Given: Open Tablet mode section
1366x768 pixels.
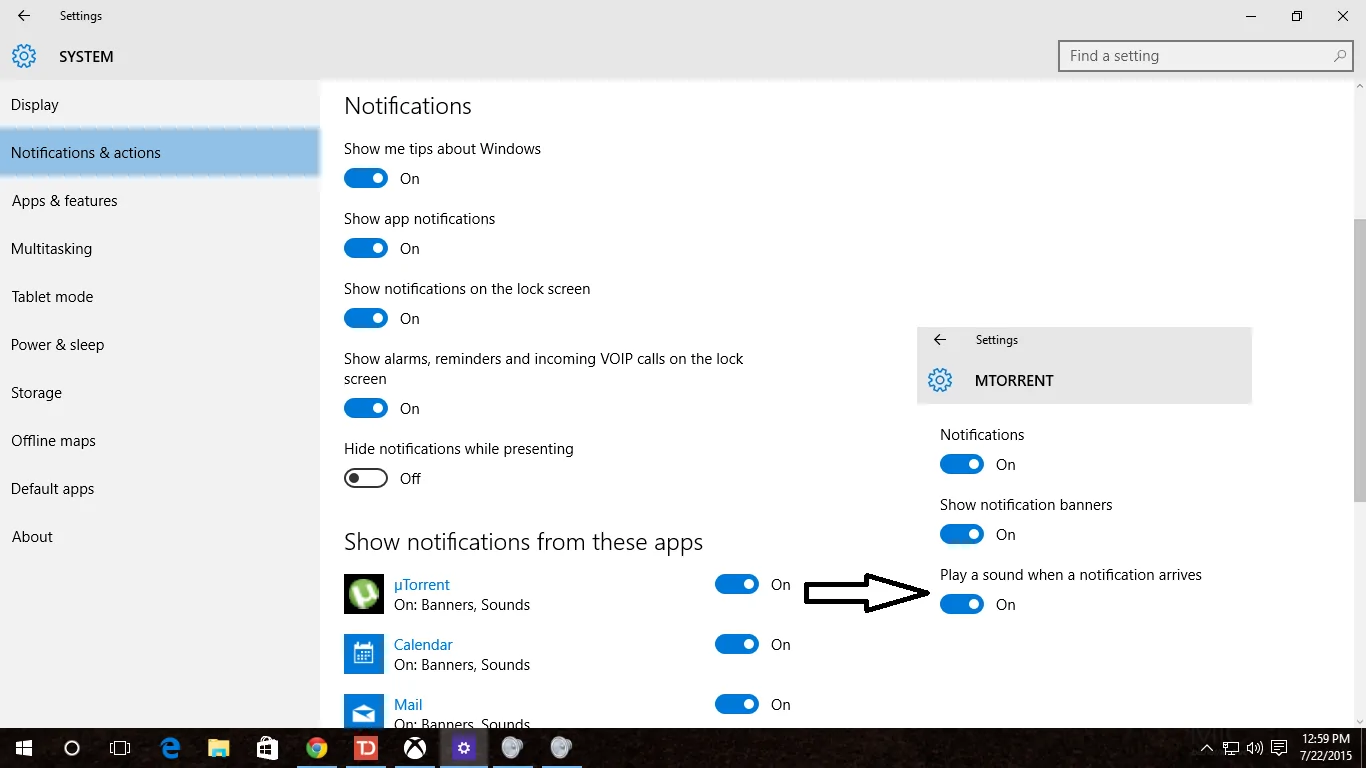Looking at the screenshot, I should [160, 296].
